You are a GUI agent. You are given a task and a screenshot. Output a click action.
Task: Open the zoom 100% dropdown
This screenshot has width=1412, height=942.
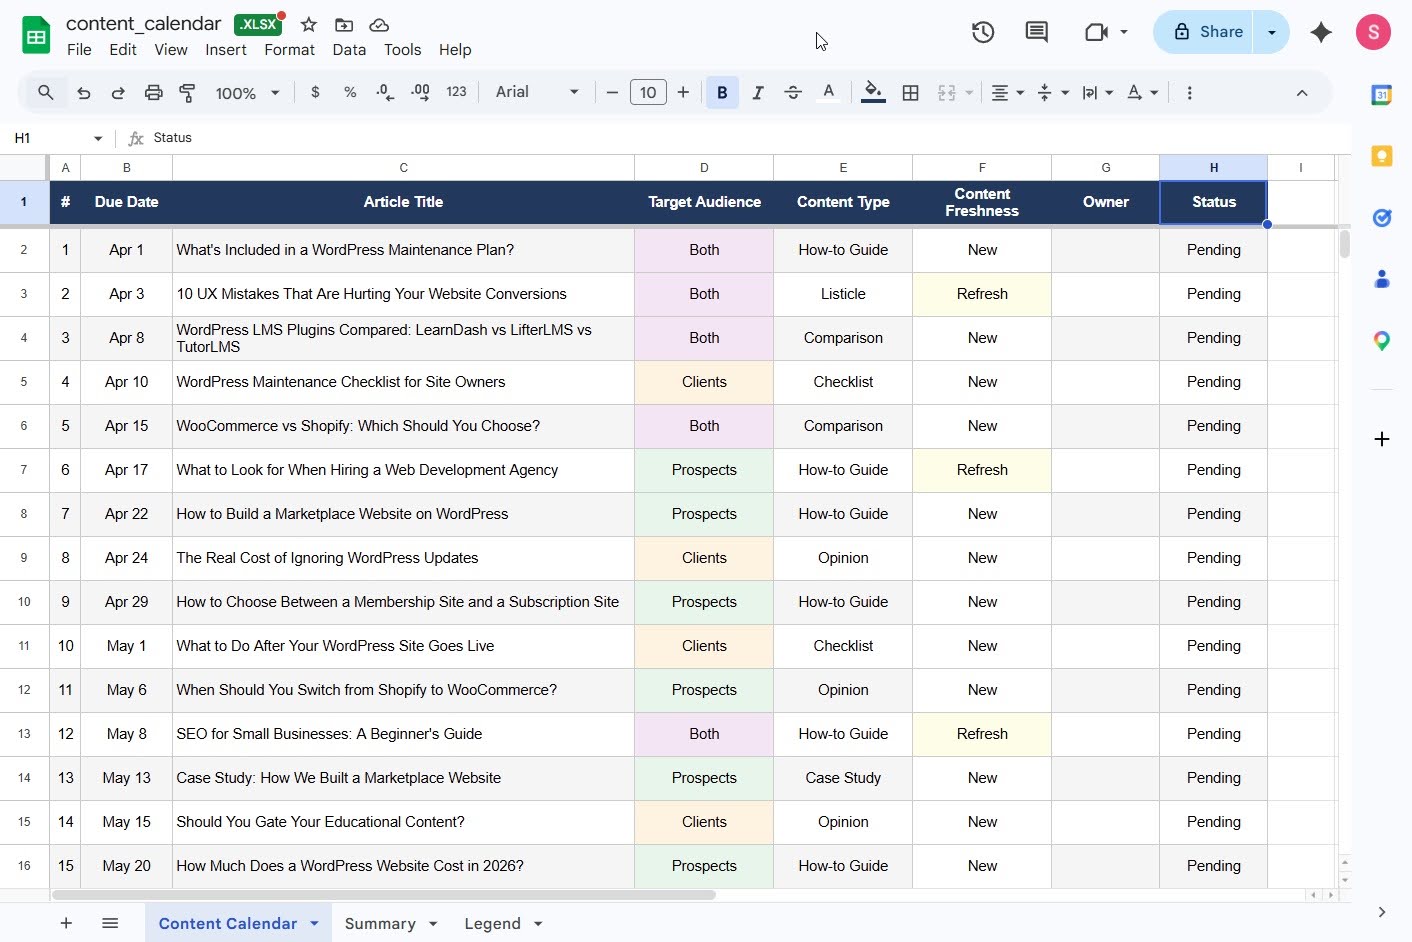(x=247, y=93)
